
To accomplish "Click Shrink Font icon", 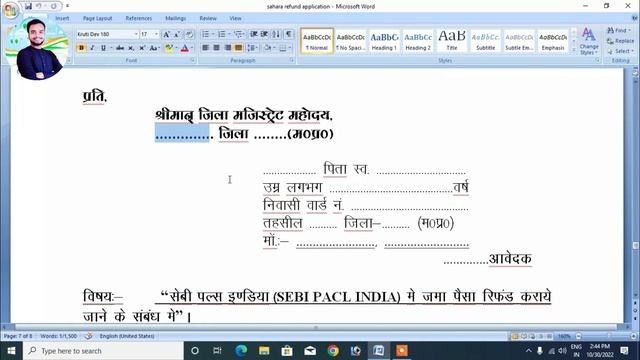I will coord(177,35).
